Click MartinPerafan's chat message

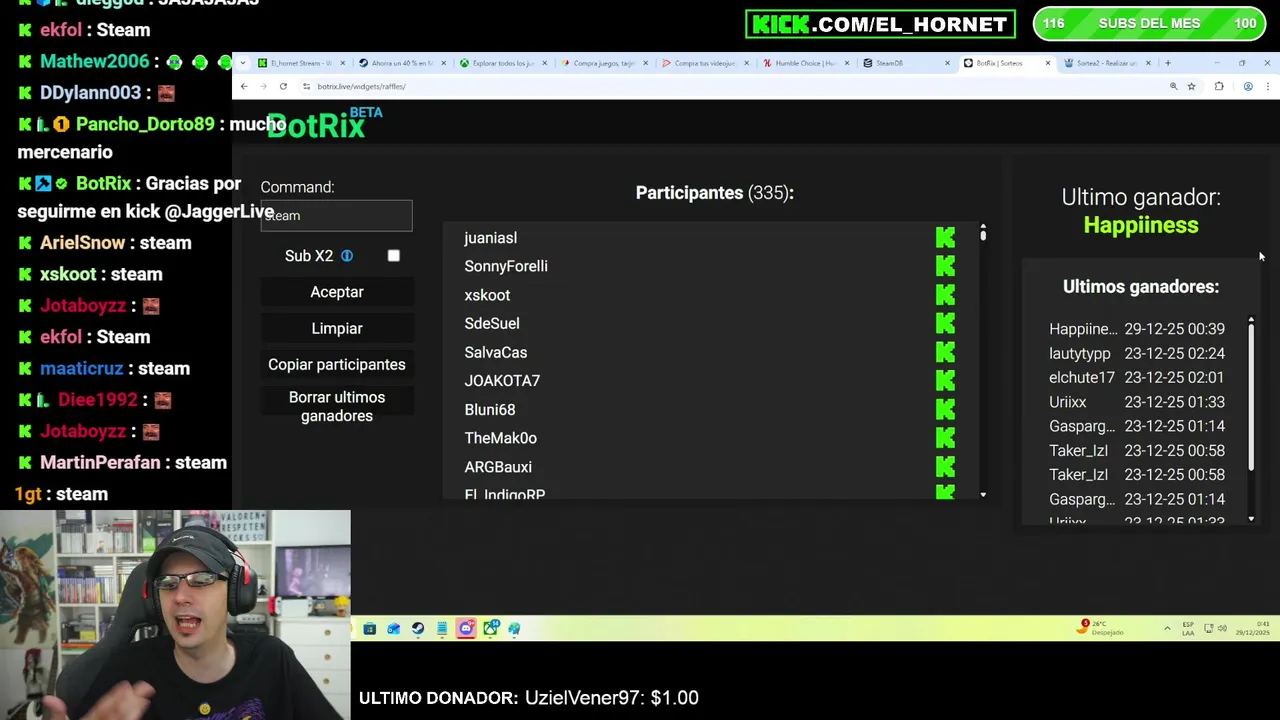tap(122, 463)
